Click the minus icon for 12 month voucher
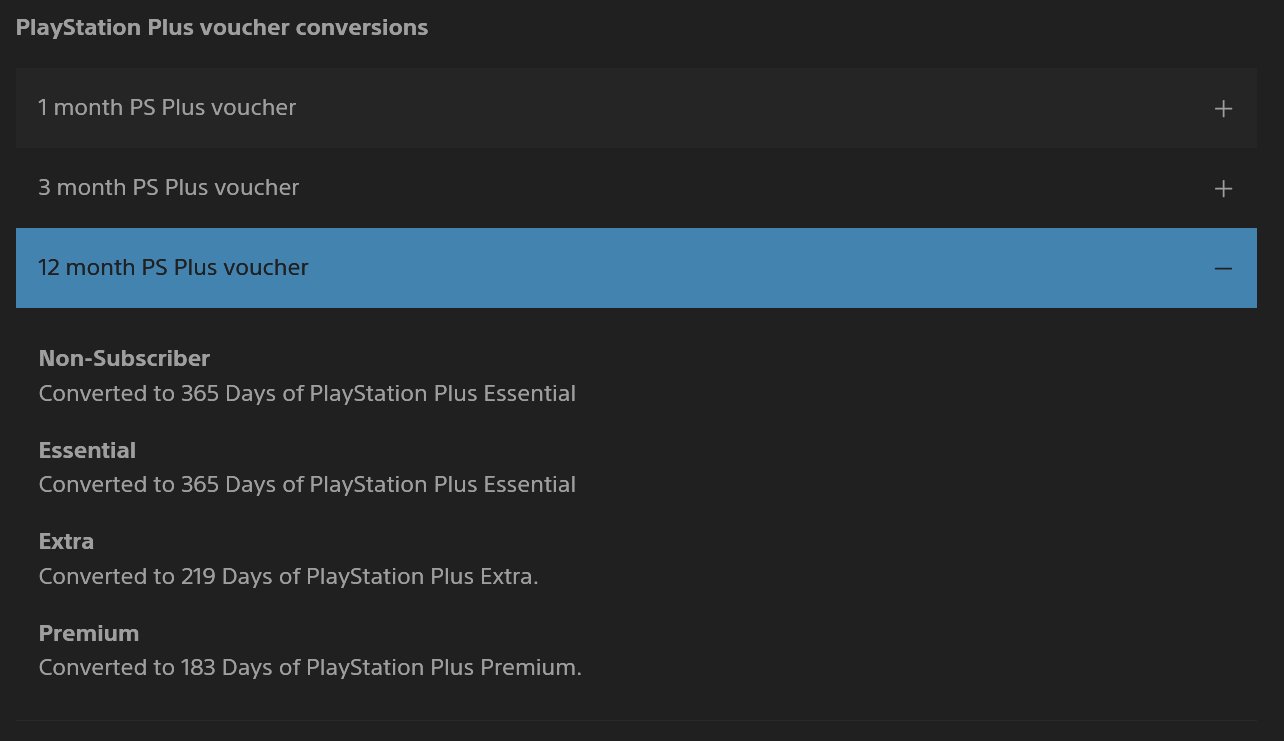This screenshot has height=741, width=1284. [x=1223, y=268]
